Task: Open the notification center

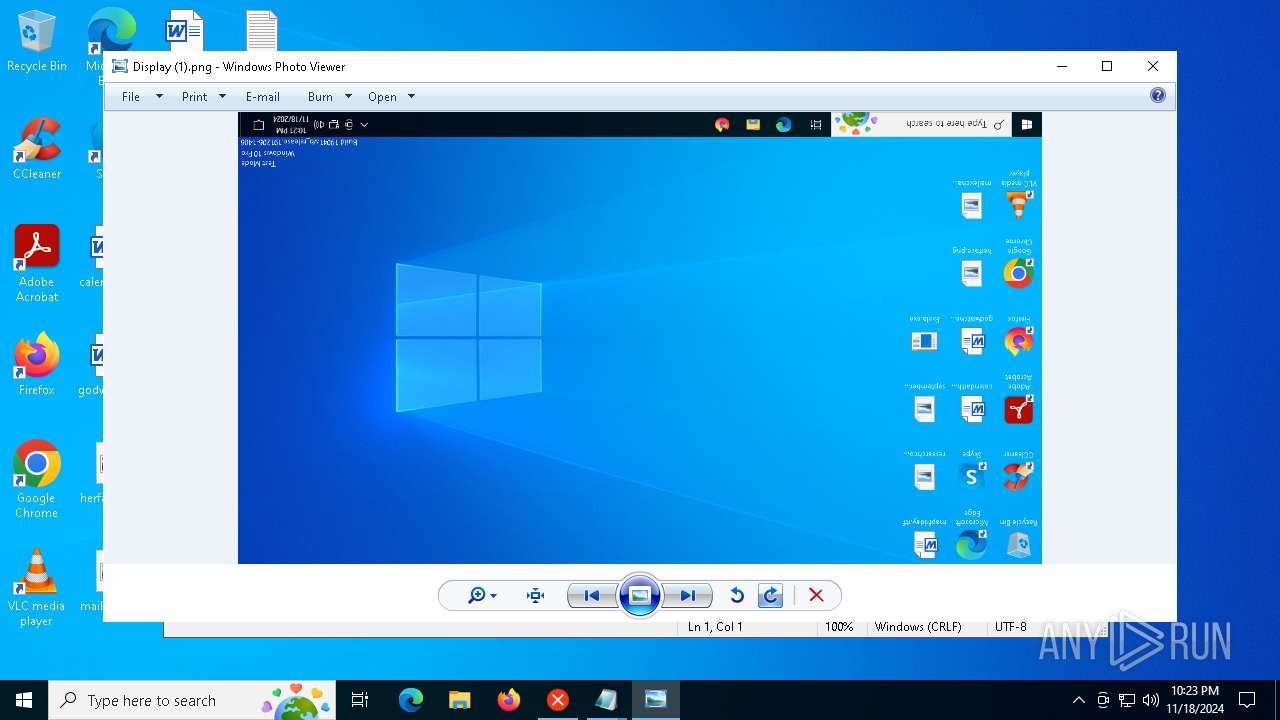Action: [x=1247, y=700]
